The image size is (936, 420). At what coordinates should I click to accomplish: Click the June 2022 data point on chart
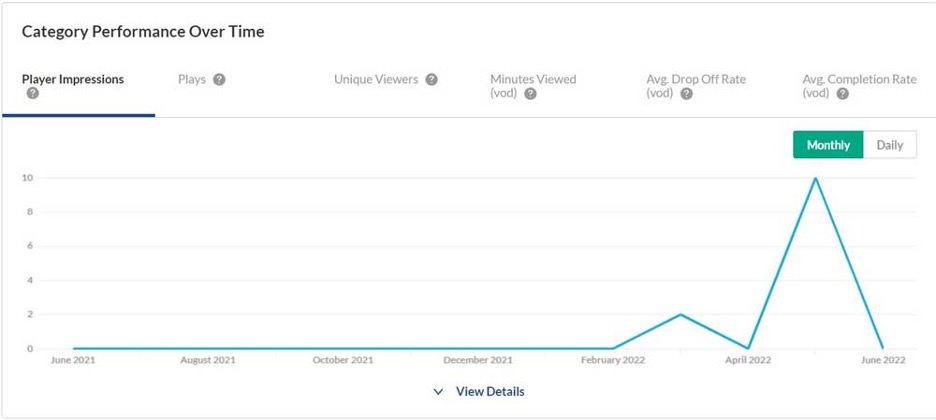[883, 348]
